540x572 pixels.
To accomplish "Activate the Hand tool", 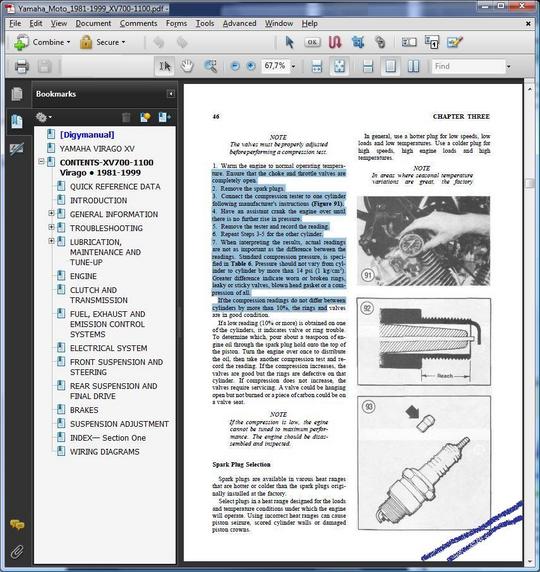I will click(187, 66).
